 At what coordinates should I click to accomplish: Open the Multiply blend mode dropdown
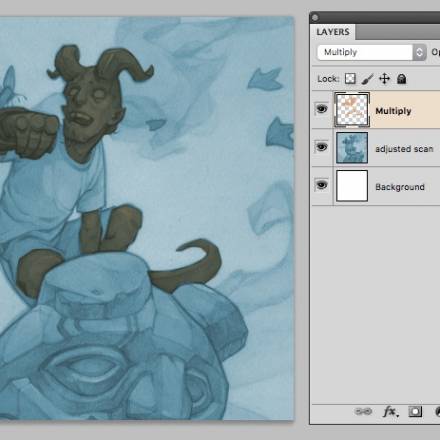(372, 52)
